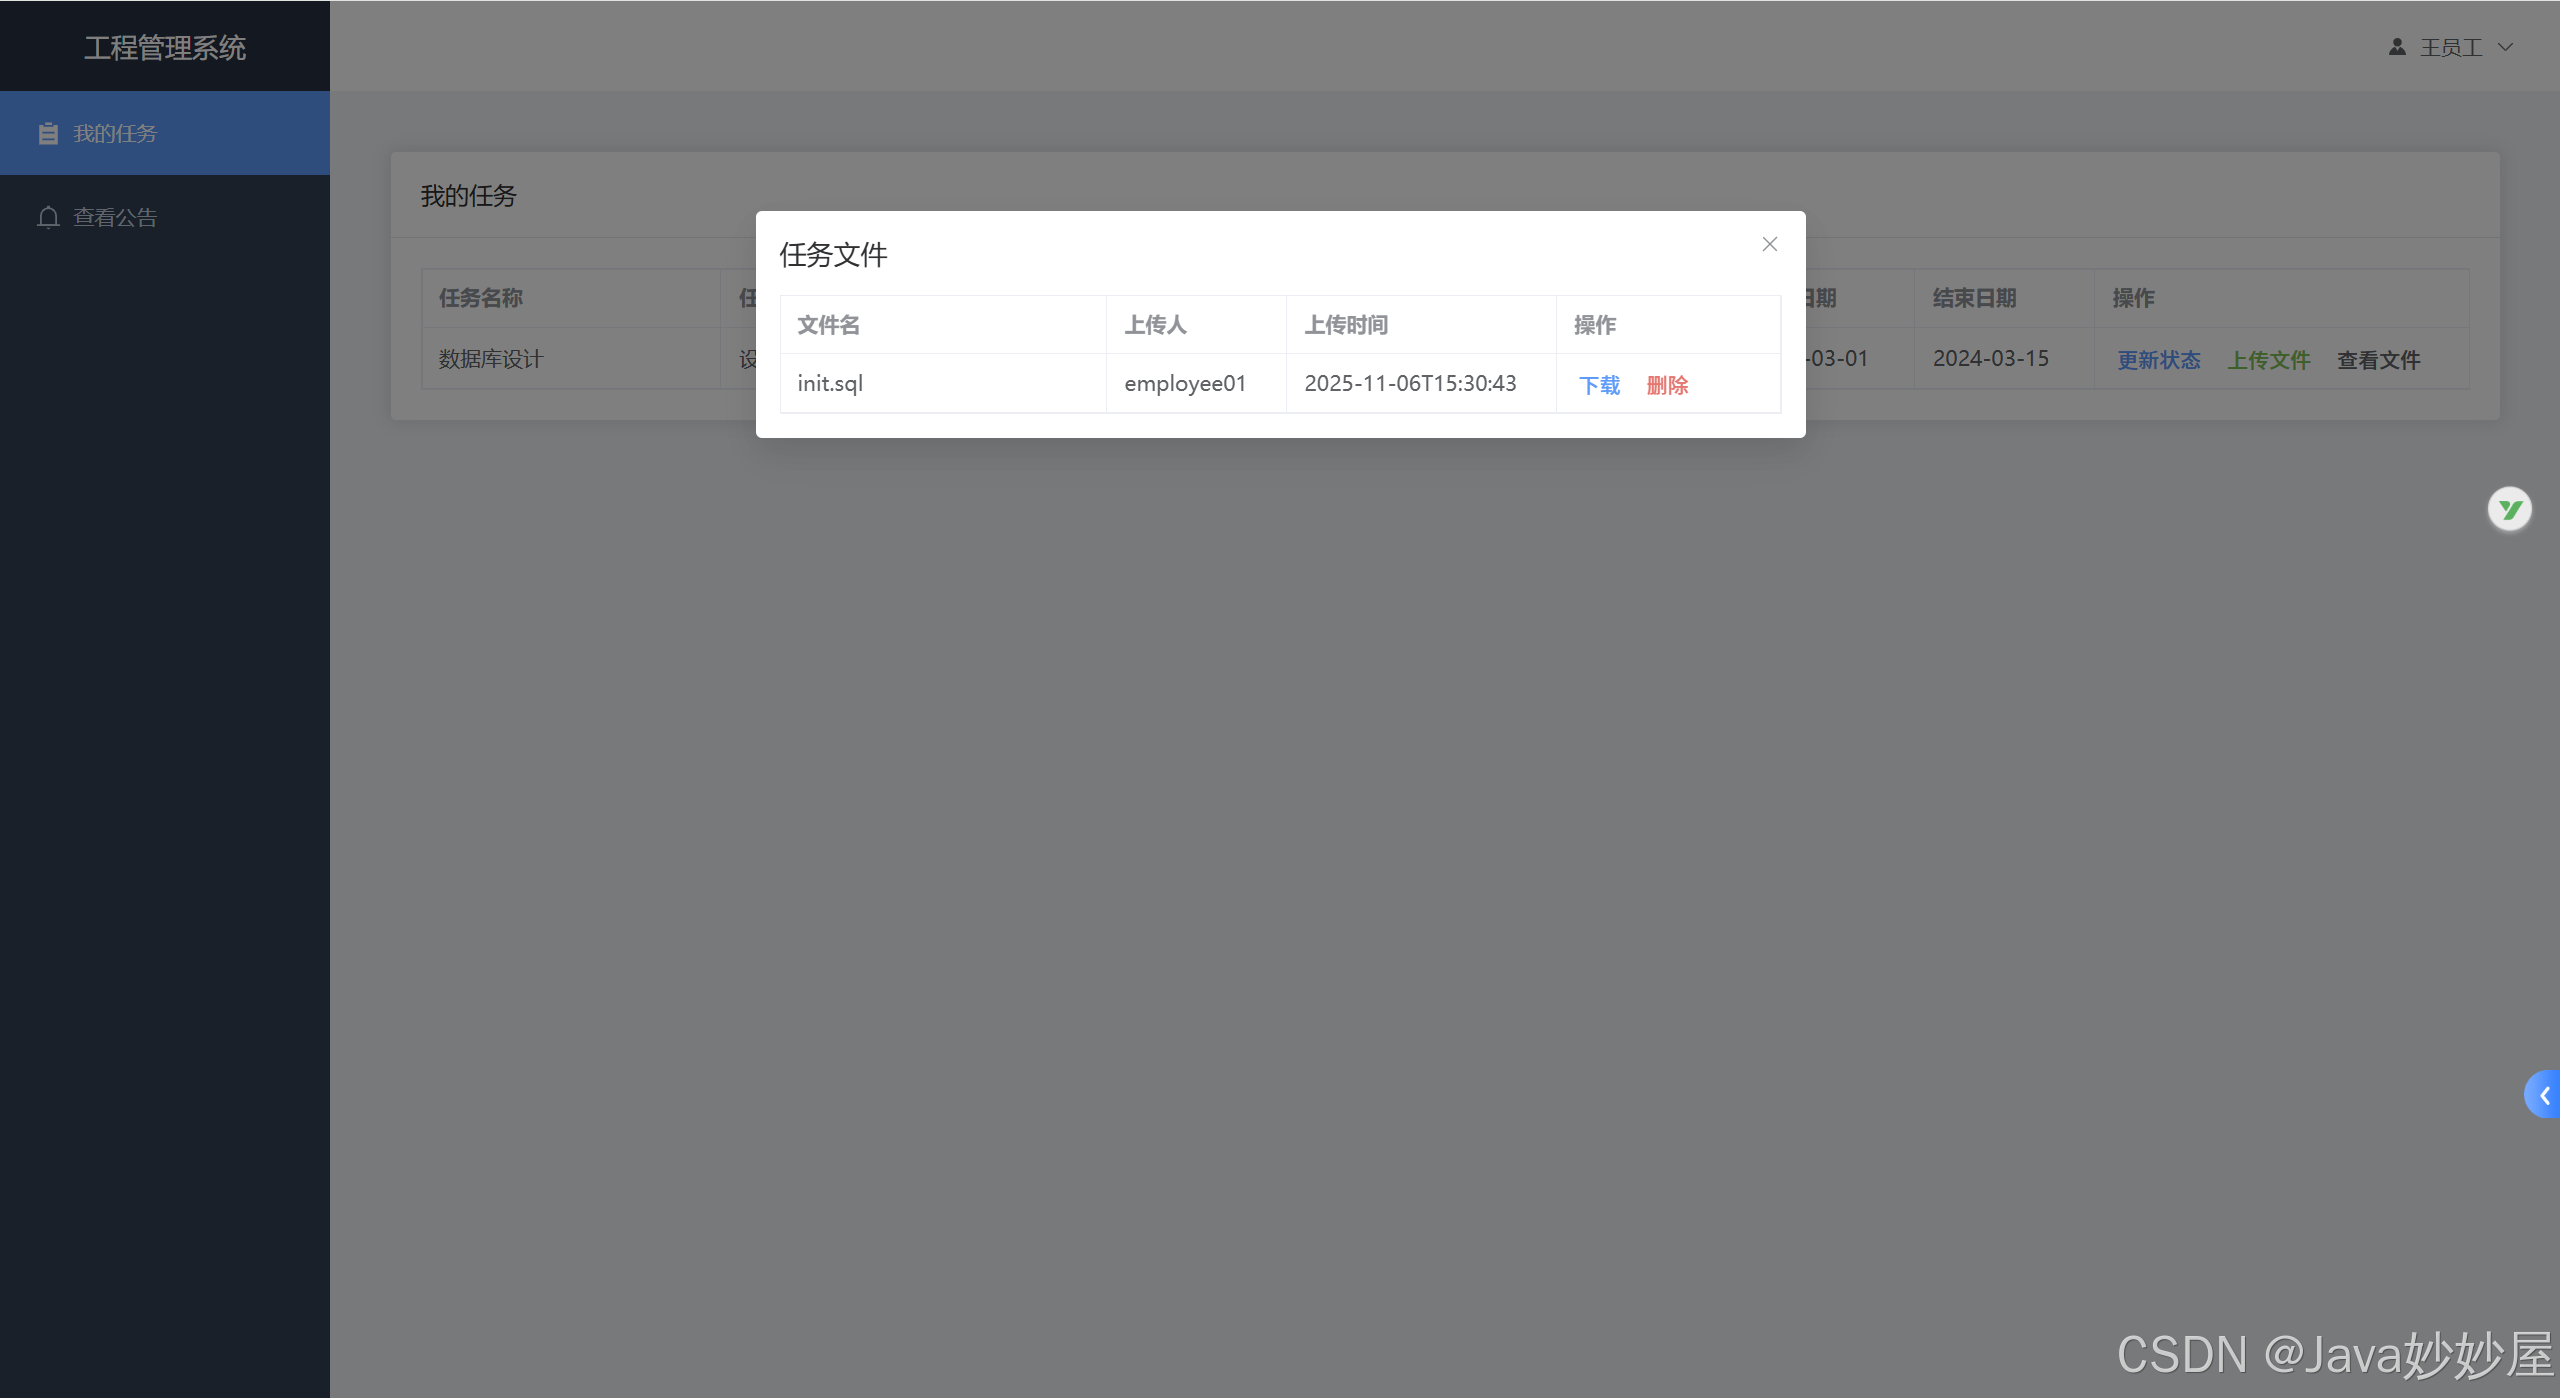Click the 数据库设计 task name

point(490,359)
